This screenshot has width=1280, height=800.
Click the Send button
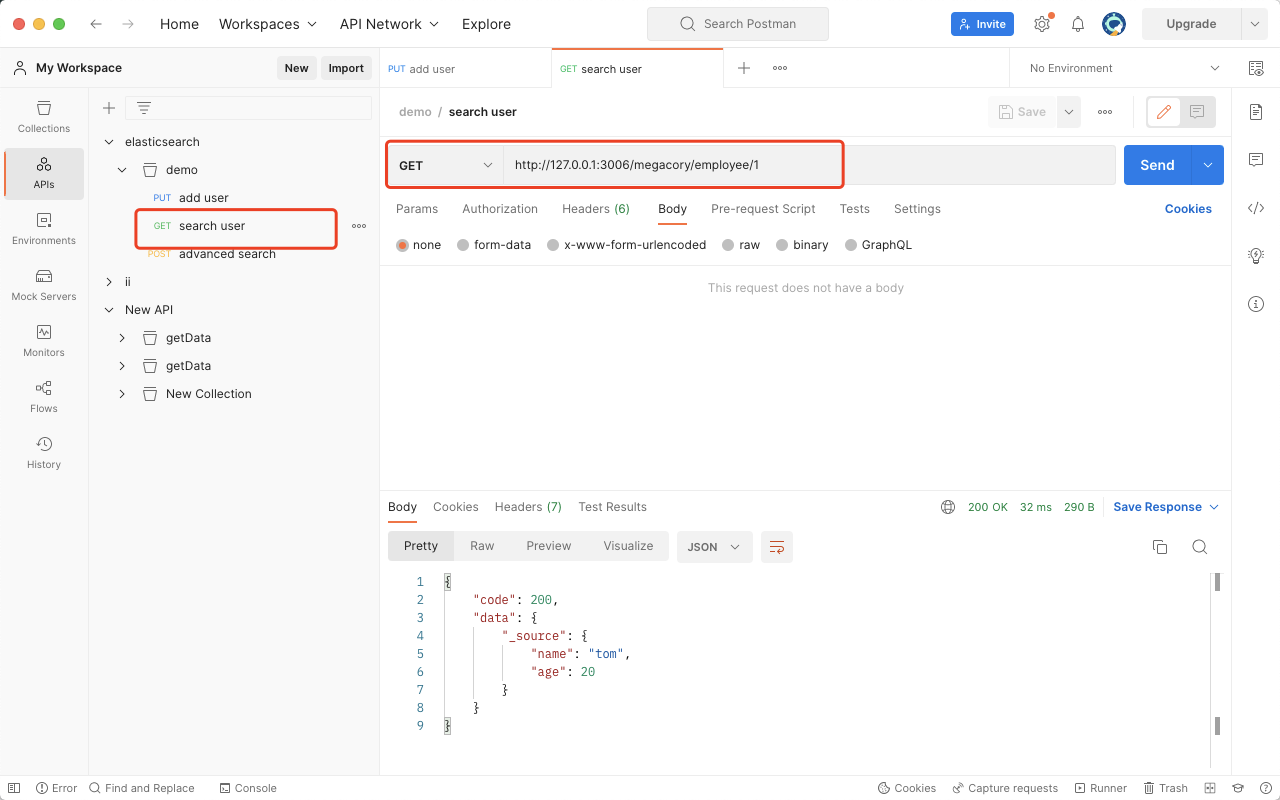point(1157,164)
